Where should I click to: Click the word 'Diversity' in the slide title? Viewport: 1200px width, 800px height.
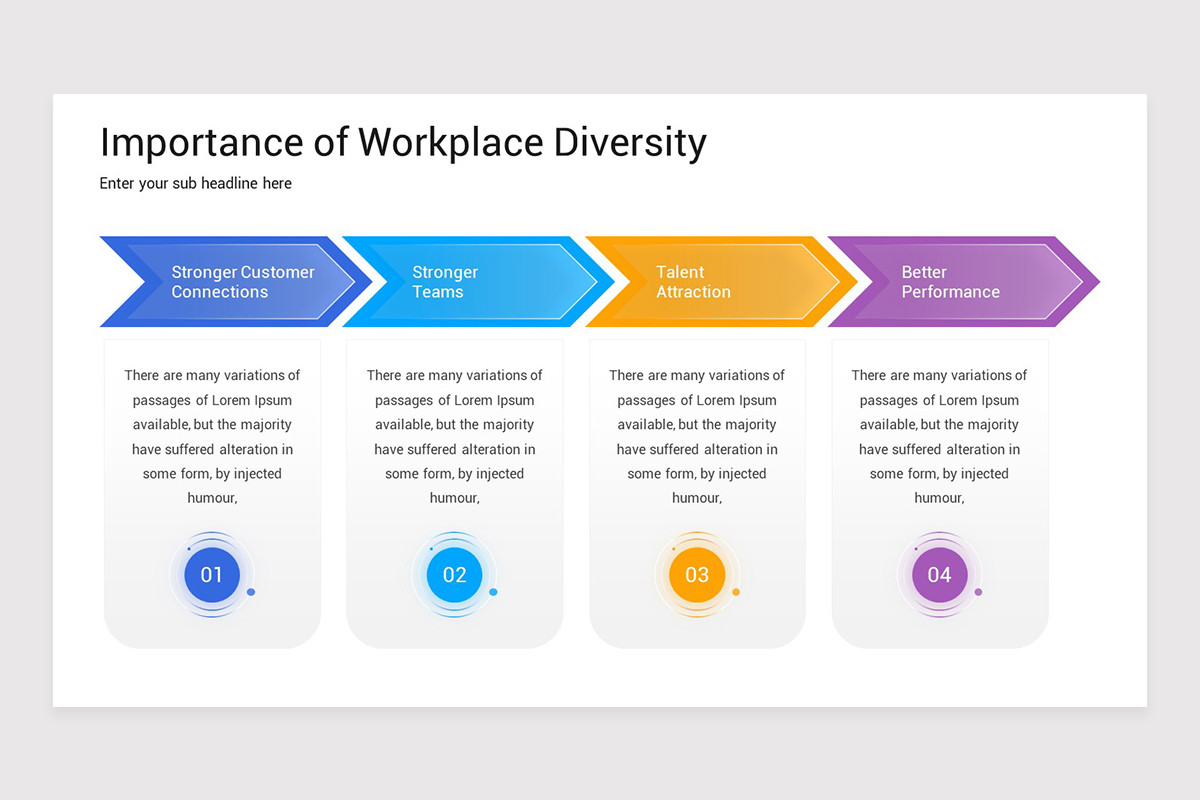point(631,143)
